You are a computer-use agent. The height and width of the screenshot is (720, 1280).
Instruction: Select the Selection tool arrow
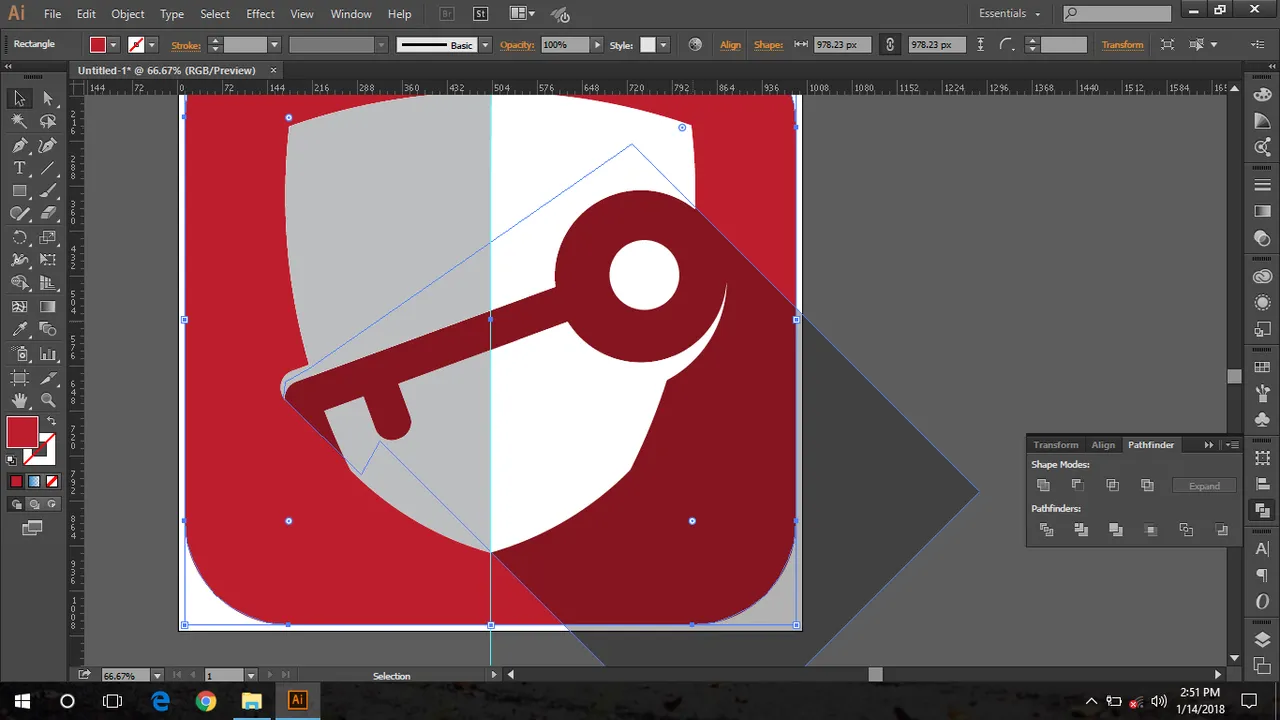(19, 98)
